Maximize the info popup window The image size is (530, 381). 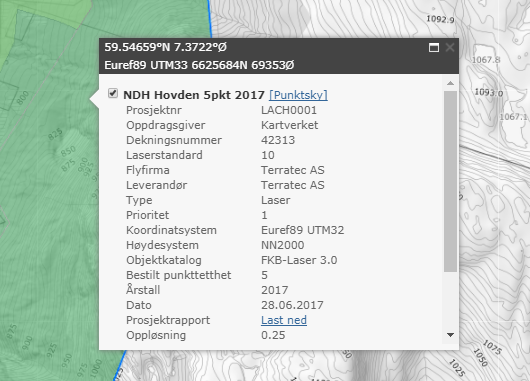[434, 48]
